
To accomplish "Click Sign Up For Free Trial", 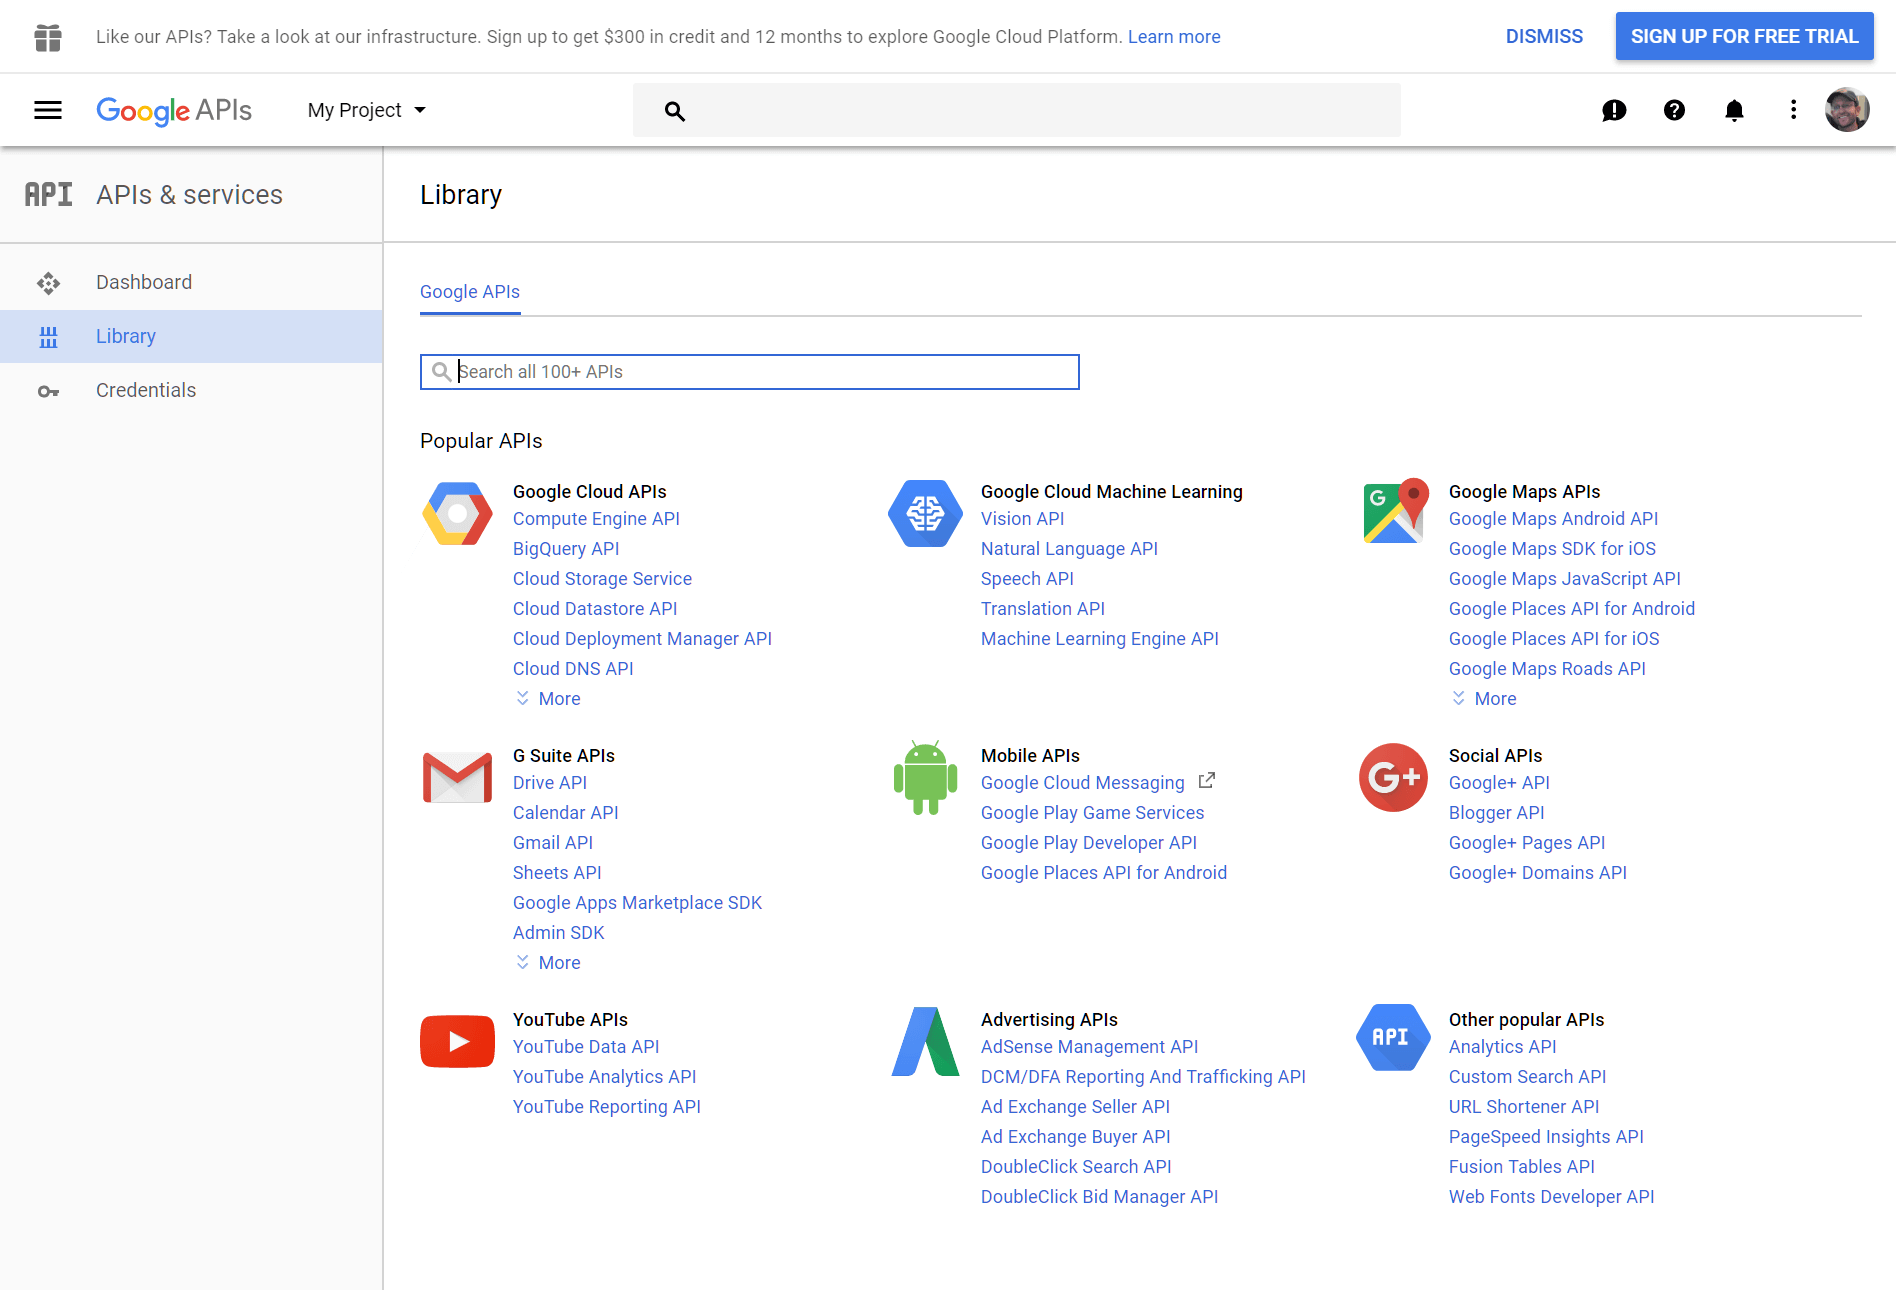I will tap(1744, 37).
